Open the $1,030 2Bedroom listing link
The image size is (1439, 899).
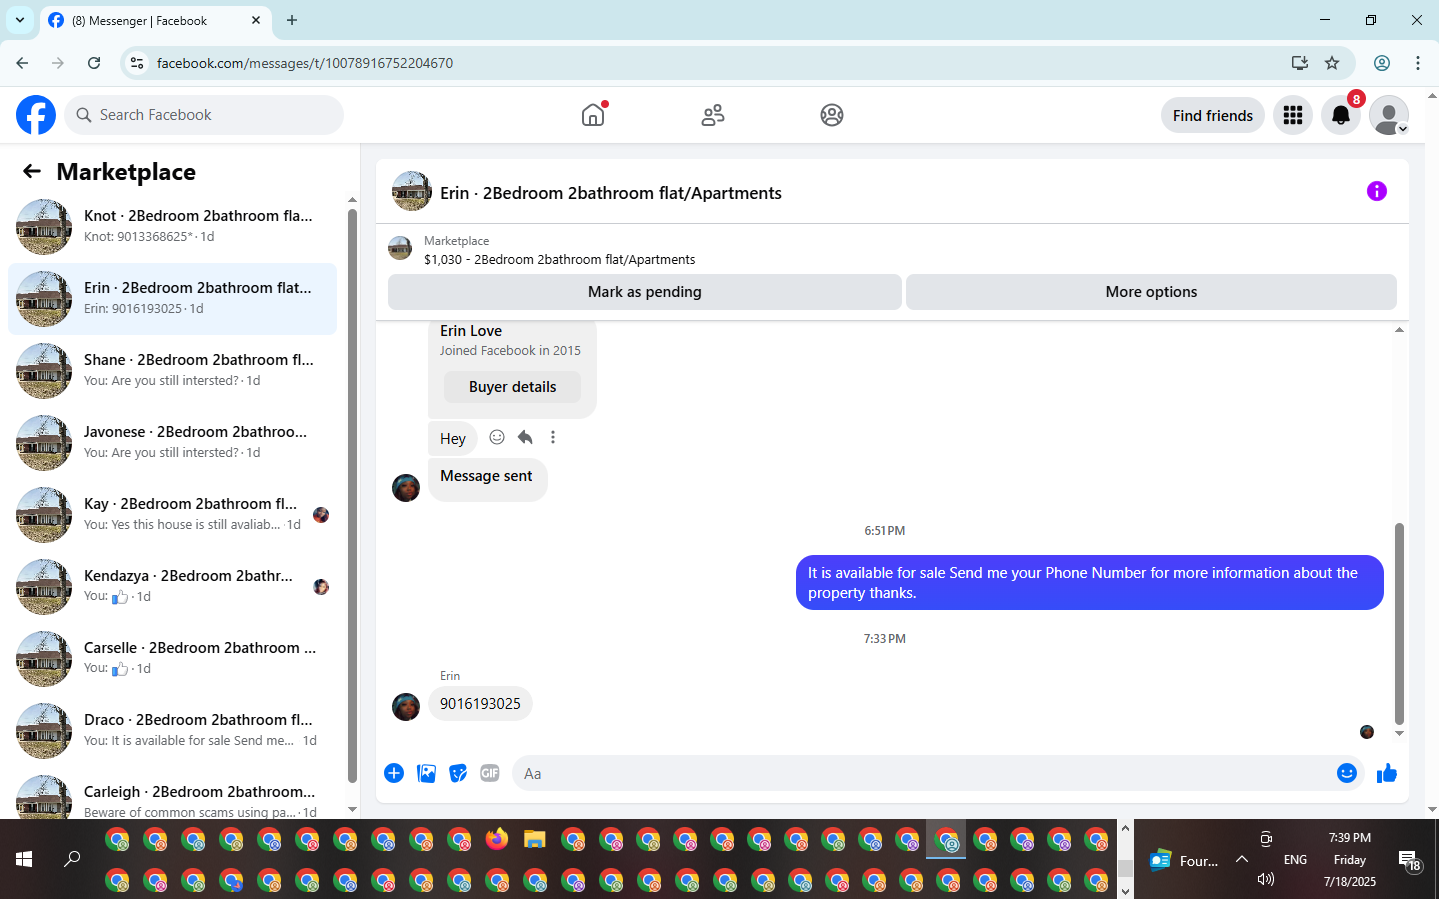coord(560,259)
